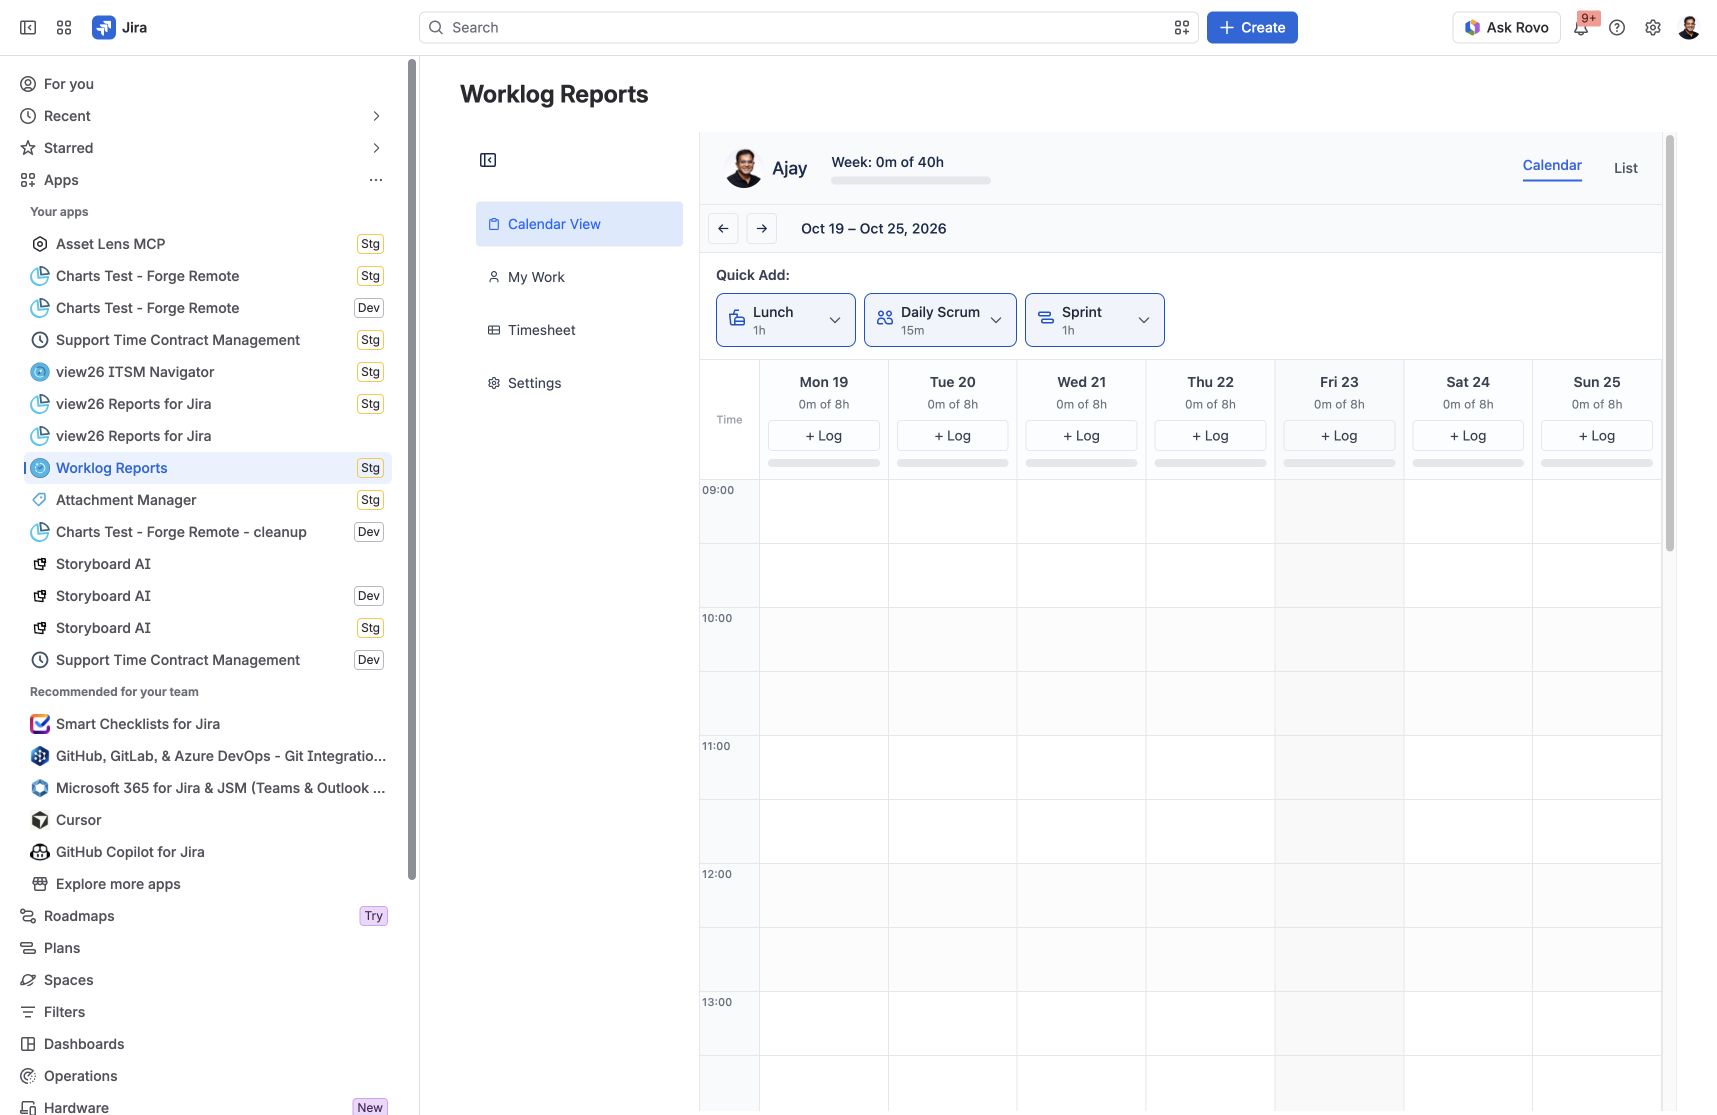Click the Wed 21 hours progress bar
Screen dimensions: 1717x1115
point(1082,463)
